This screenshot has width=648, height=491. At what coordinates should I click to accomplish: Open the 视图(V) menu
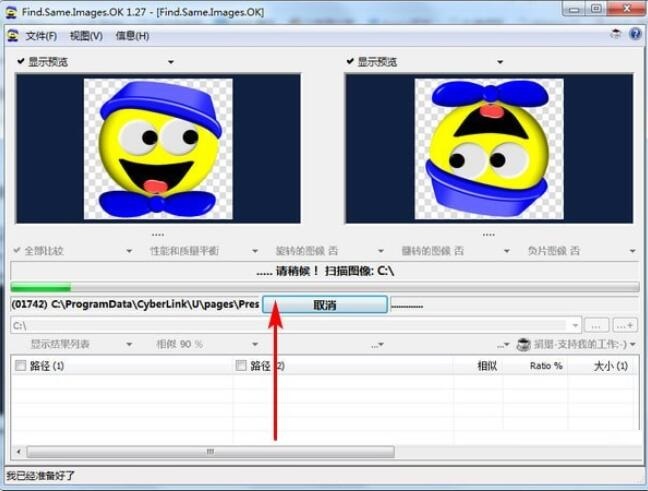(x=86, y=36)
